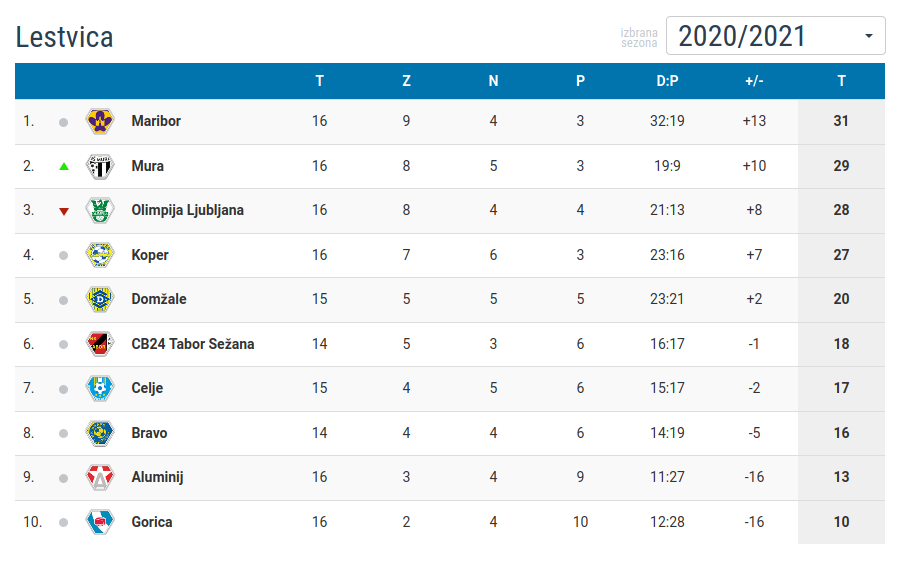The width and height of the screenshot is (900, 565).
Task: Click the green up arrow beside Mura
Action: 64,166
